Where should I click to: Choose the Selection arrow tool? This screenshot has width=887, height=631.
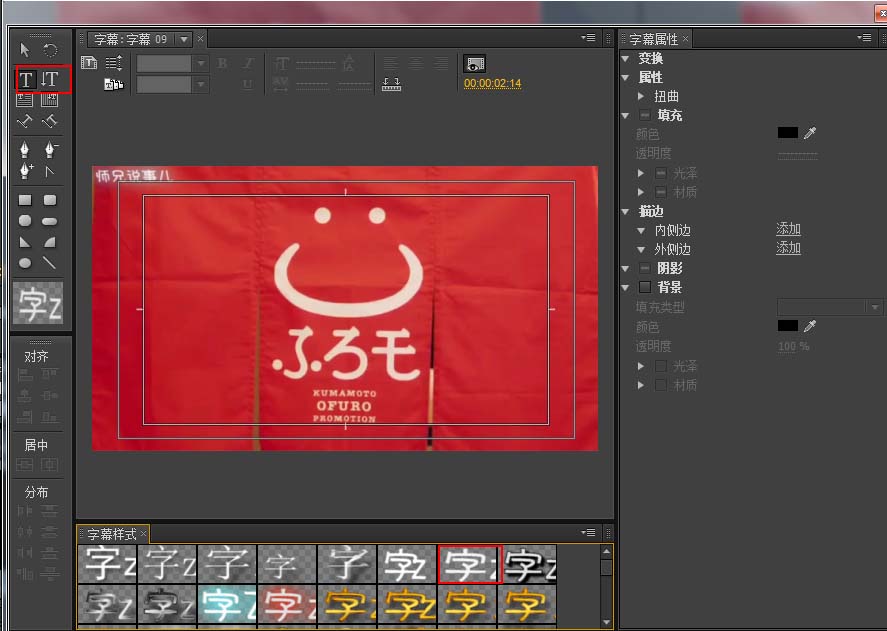tap(24, 48)
